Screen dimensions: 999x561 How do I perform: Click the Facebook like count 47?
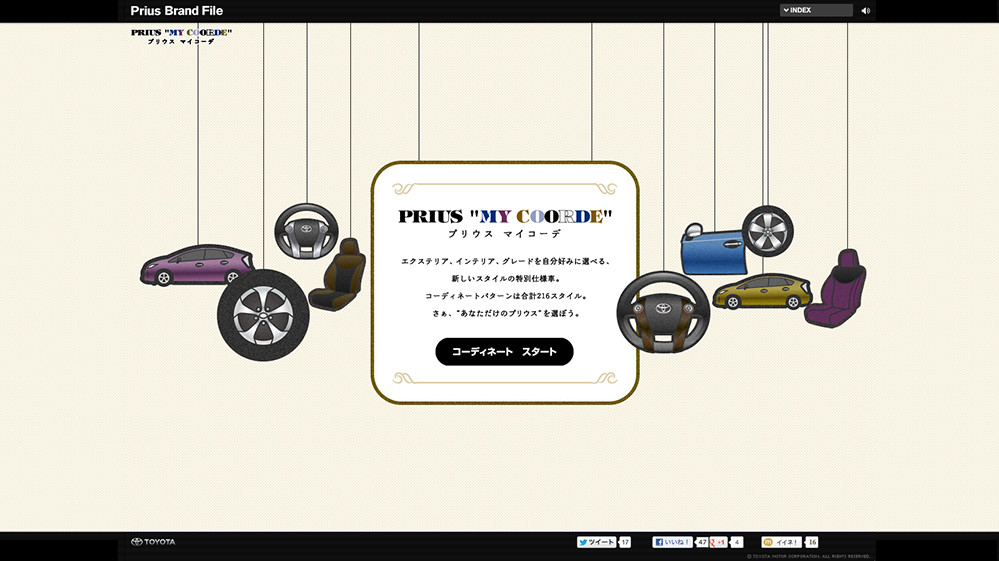coord(701,542)
